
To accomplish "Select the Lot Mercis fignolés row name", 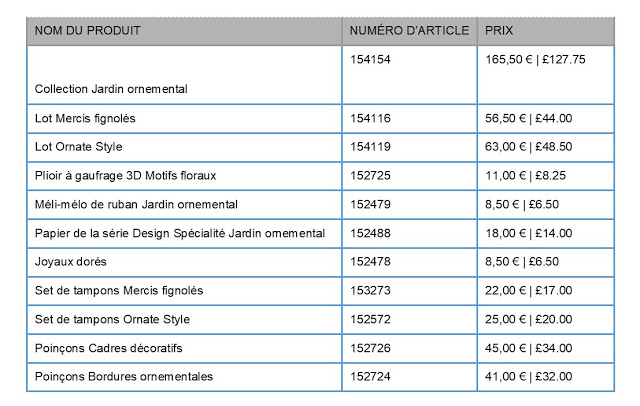I will click(85, 118).
